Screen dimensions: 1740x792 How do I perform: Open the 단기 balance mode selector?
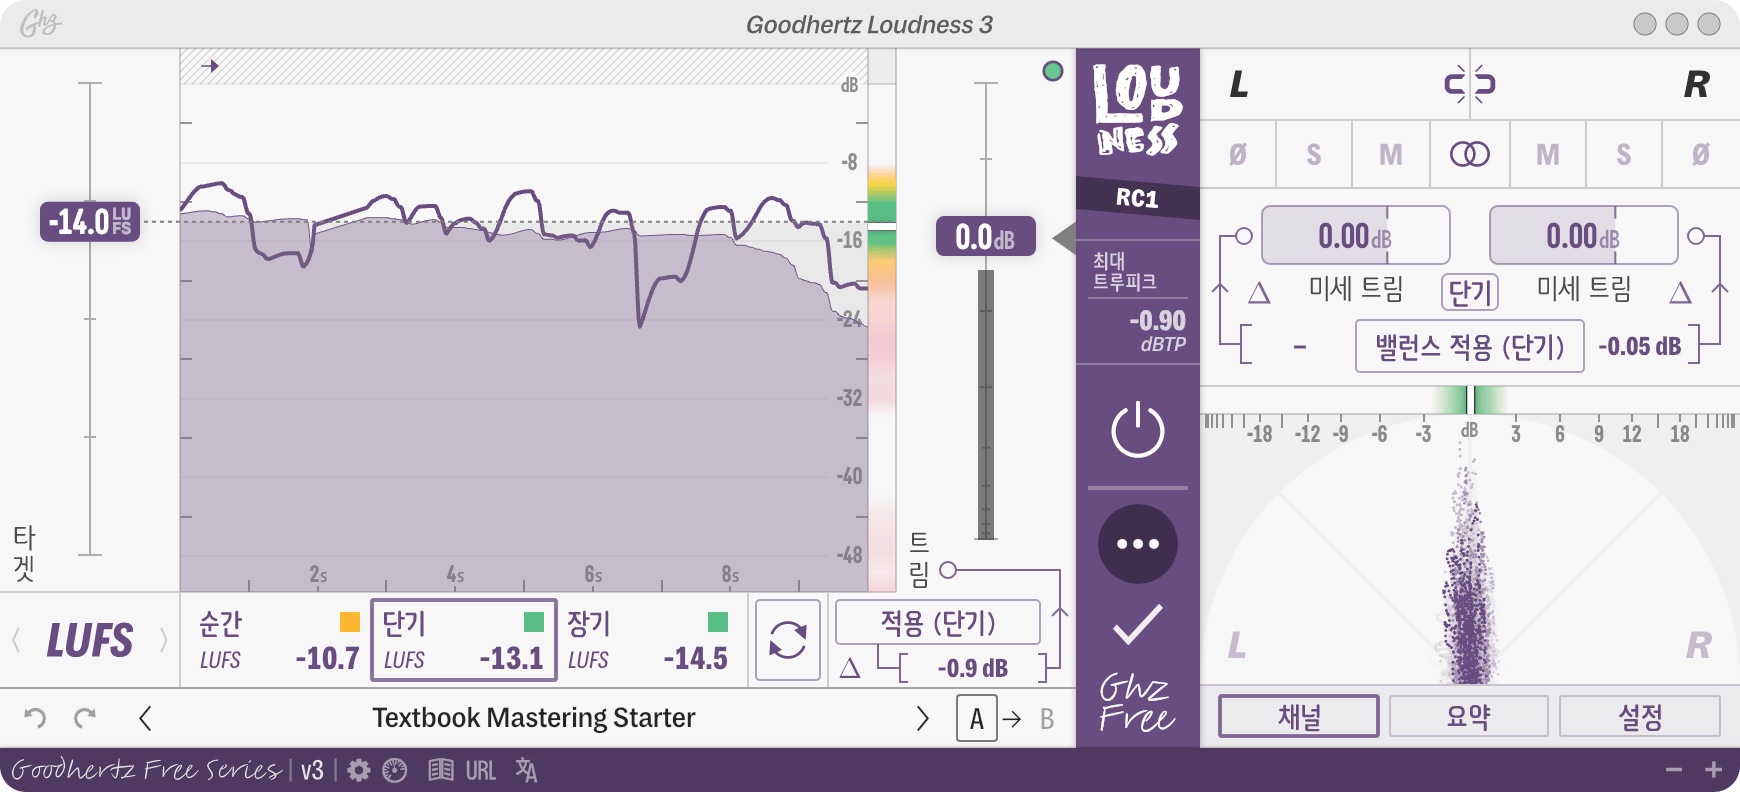coord(1470,292)
